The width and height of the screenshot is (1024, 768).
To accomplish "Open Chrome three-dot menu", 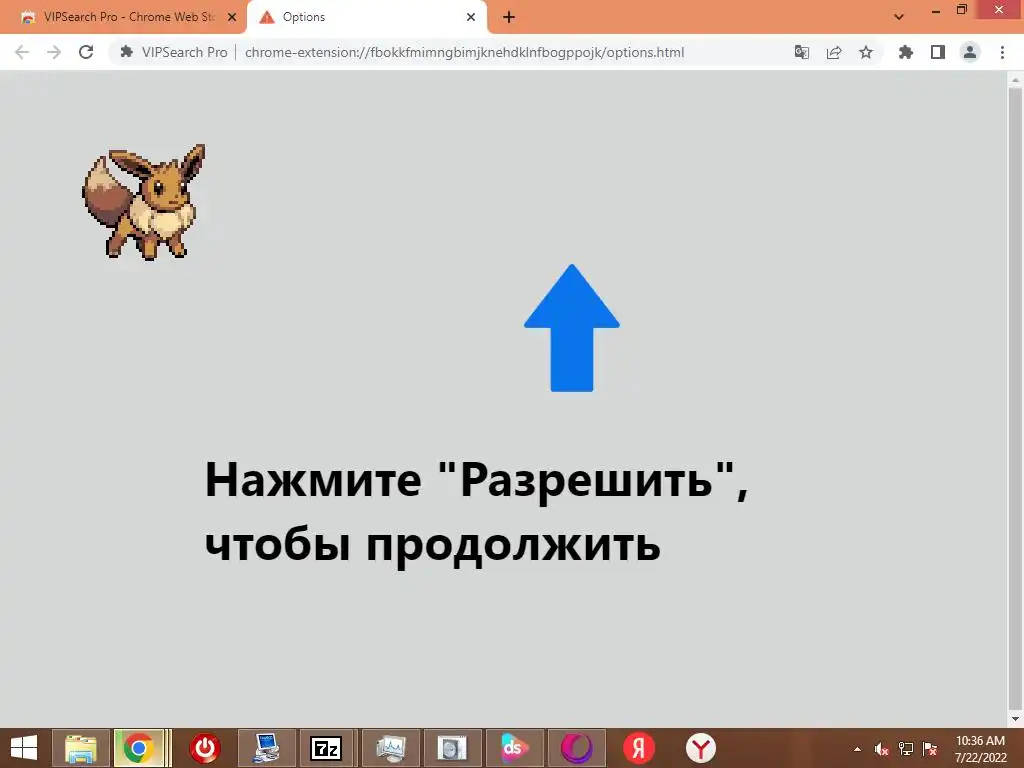I will pyautogui.click(x=1002, y=52).
